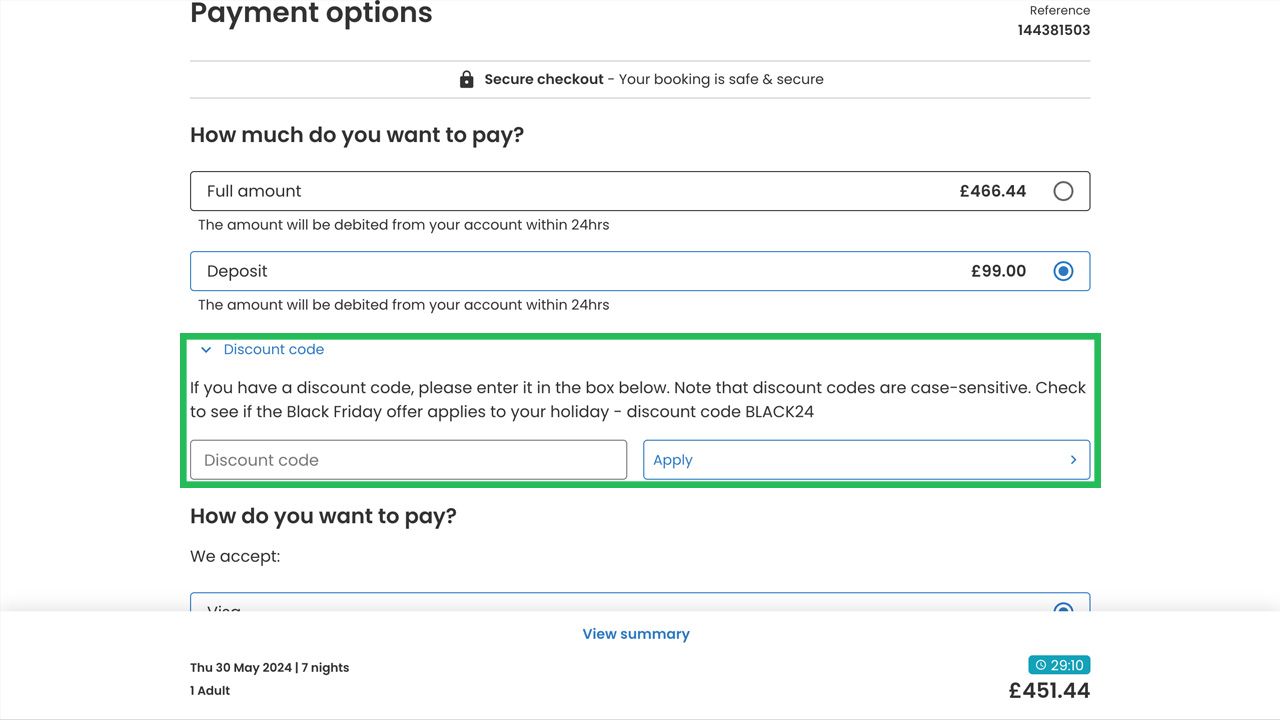This screenshot has width=1280, height=720.
Task: Click the right arrow on the Apply button
Action: [x=1073, y=460]
